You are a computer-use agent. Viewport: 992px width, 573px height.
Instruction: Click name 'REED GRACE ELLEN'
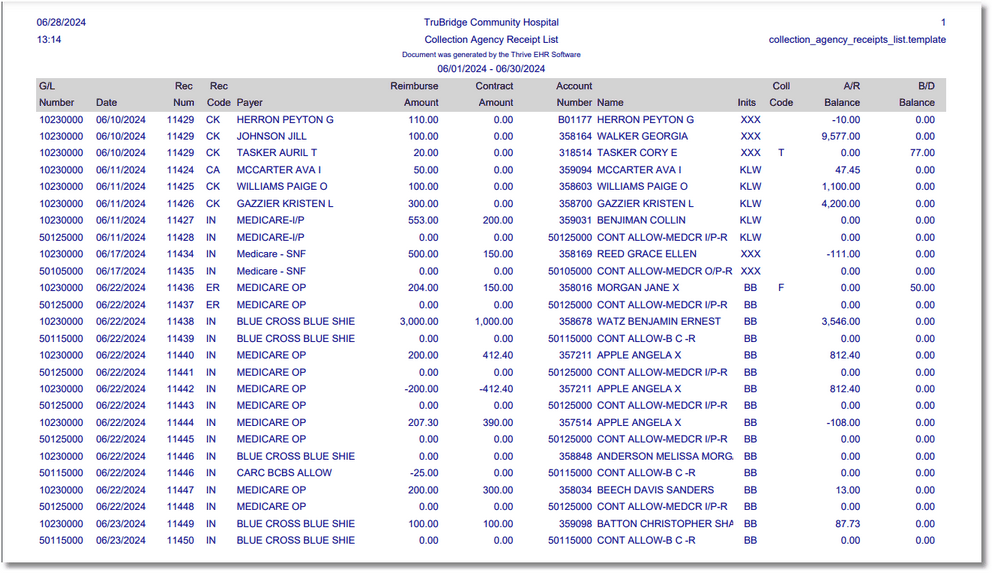pyautogui.click(x=647, y=254)
